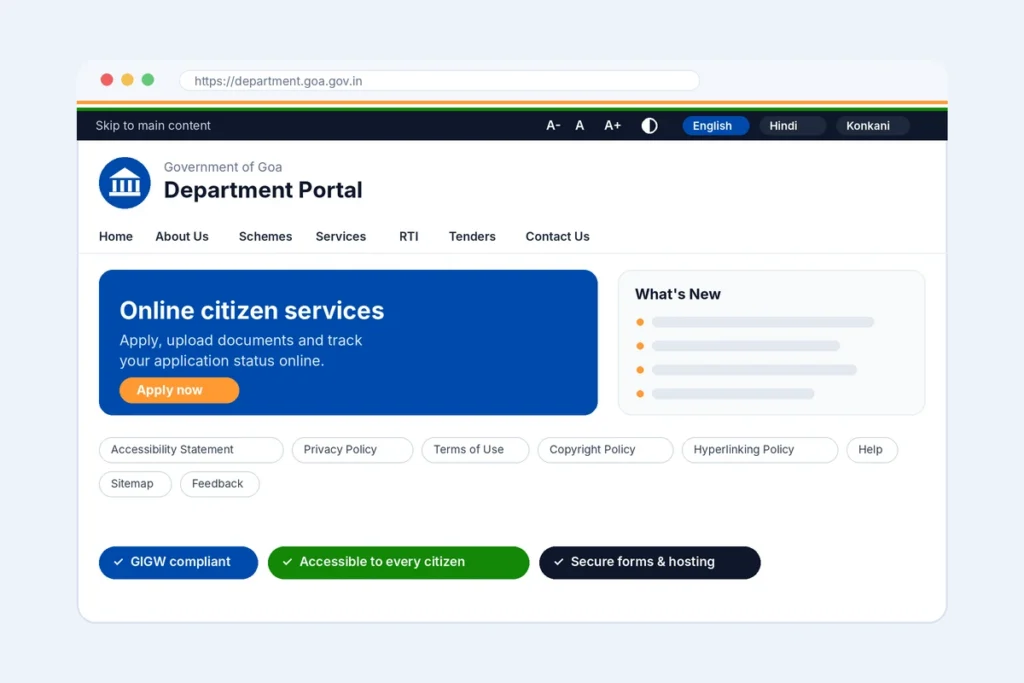This screenshot has height=683, width=1024.
Task: Click Skip to main content link
Action: click(153, 125)
